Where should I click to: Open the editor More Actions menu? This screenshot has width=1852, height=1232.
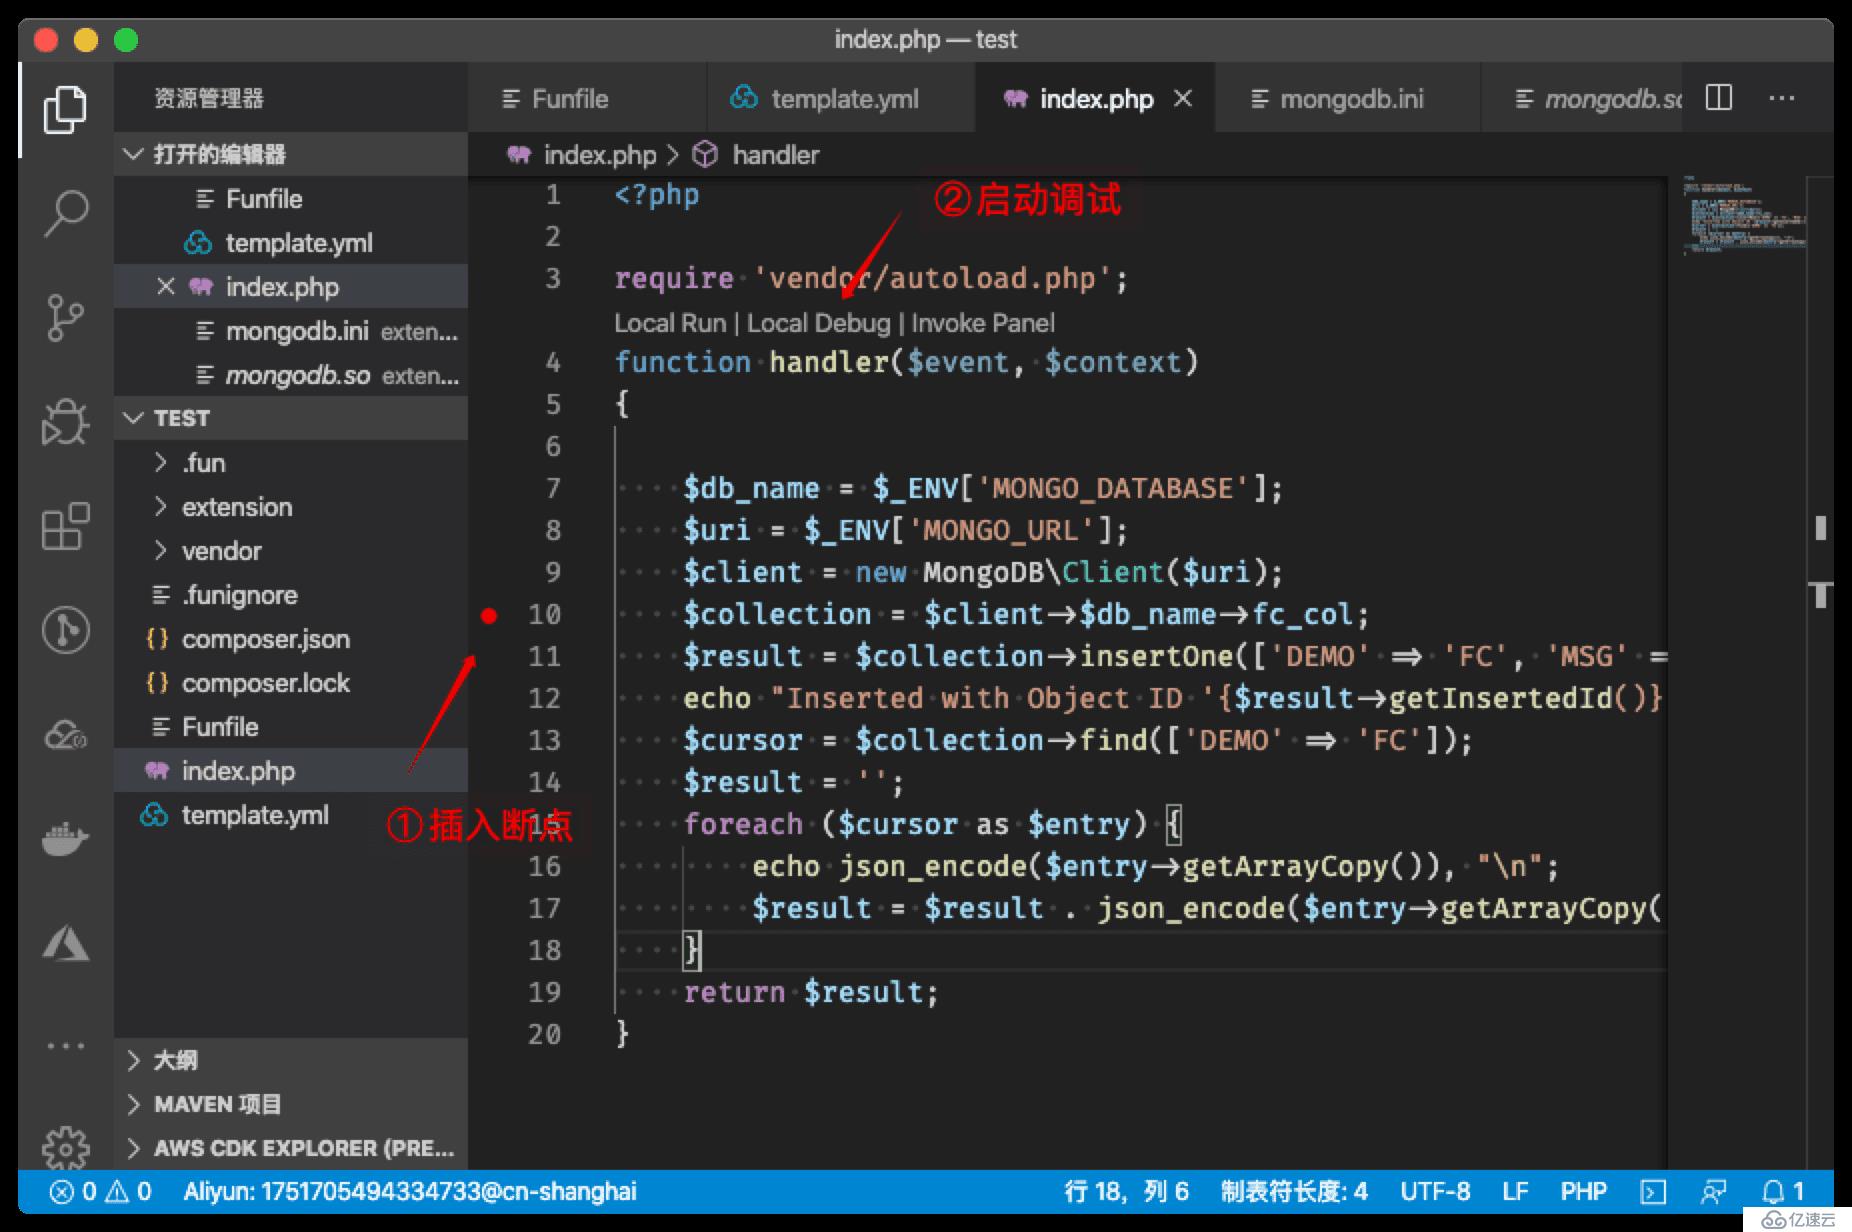(1781, 98)
